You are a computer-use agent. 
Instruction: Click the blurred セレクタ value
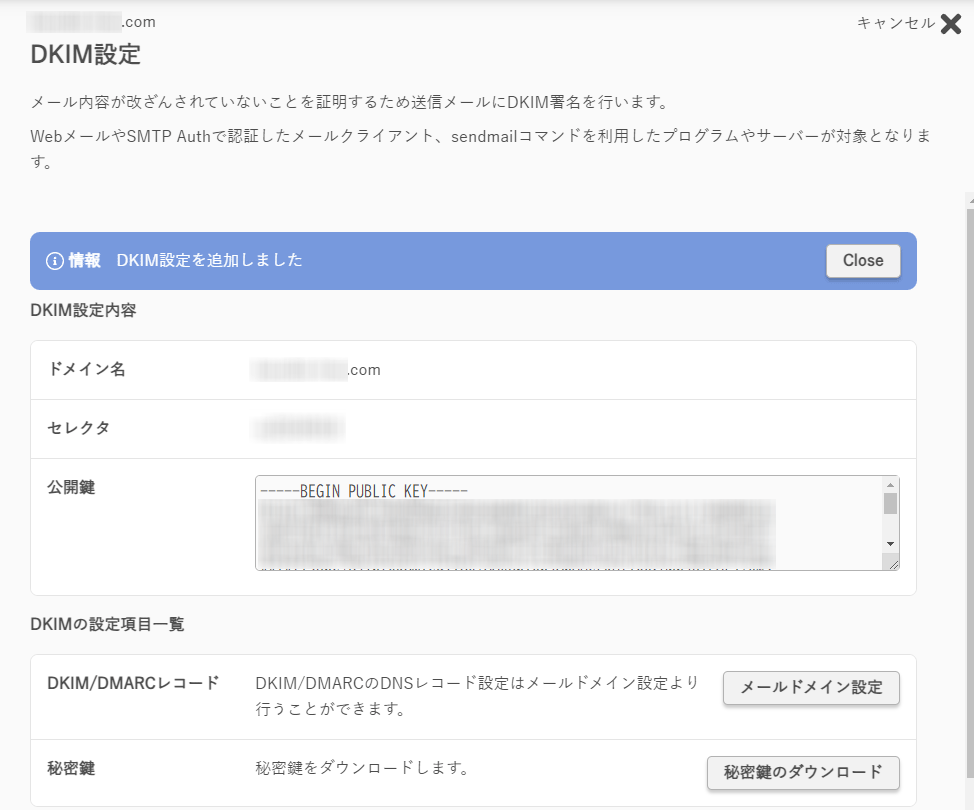298,429
